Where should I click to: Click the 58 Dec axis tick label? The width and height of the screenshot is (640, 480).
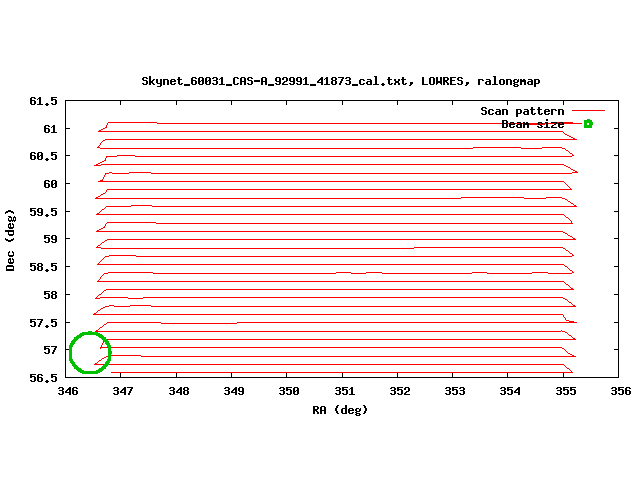(50, 295)
